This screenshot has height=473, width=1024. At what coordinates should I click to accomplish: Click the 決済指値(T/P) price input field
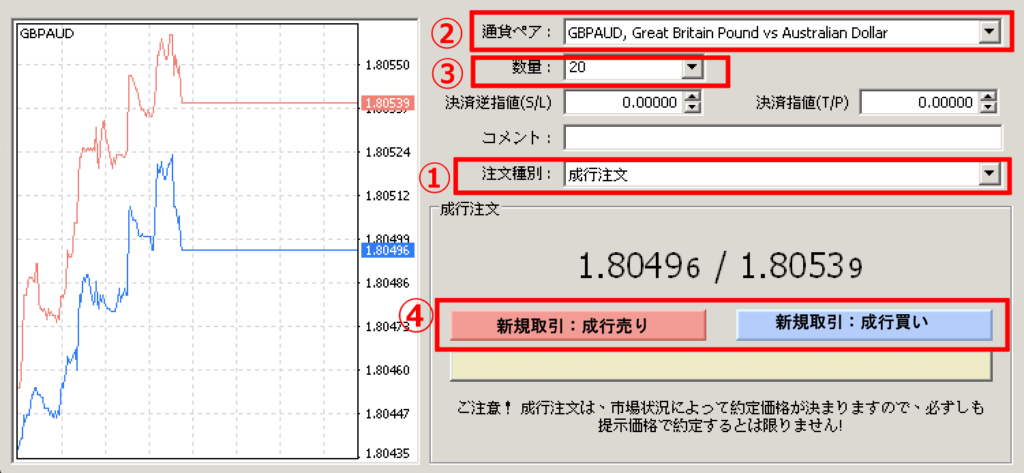click(918, 102)
